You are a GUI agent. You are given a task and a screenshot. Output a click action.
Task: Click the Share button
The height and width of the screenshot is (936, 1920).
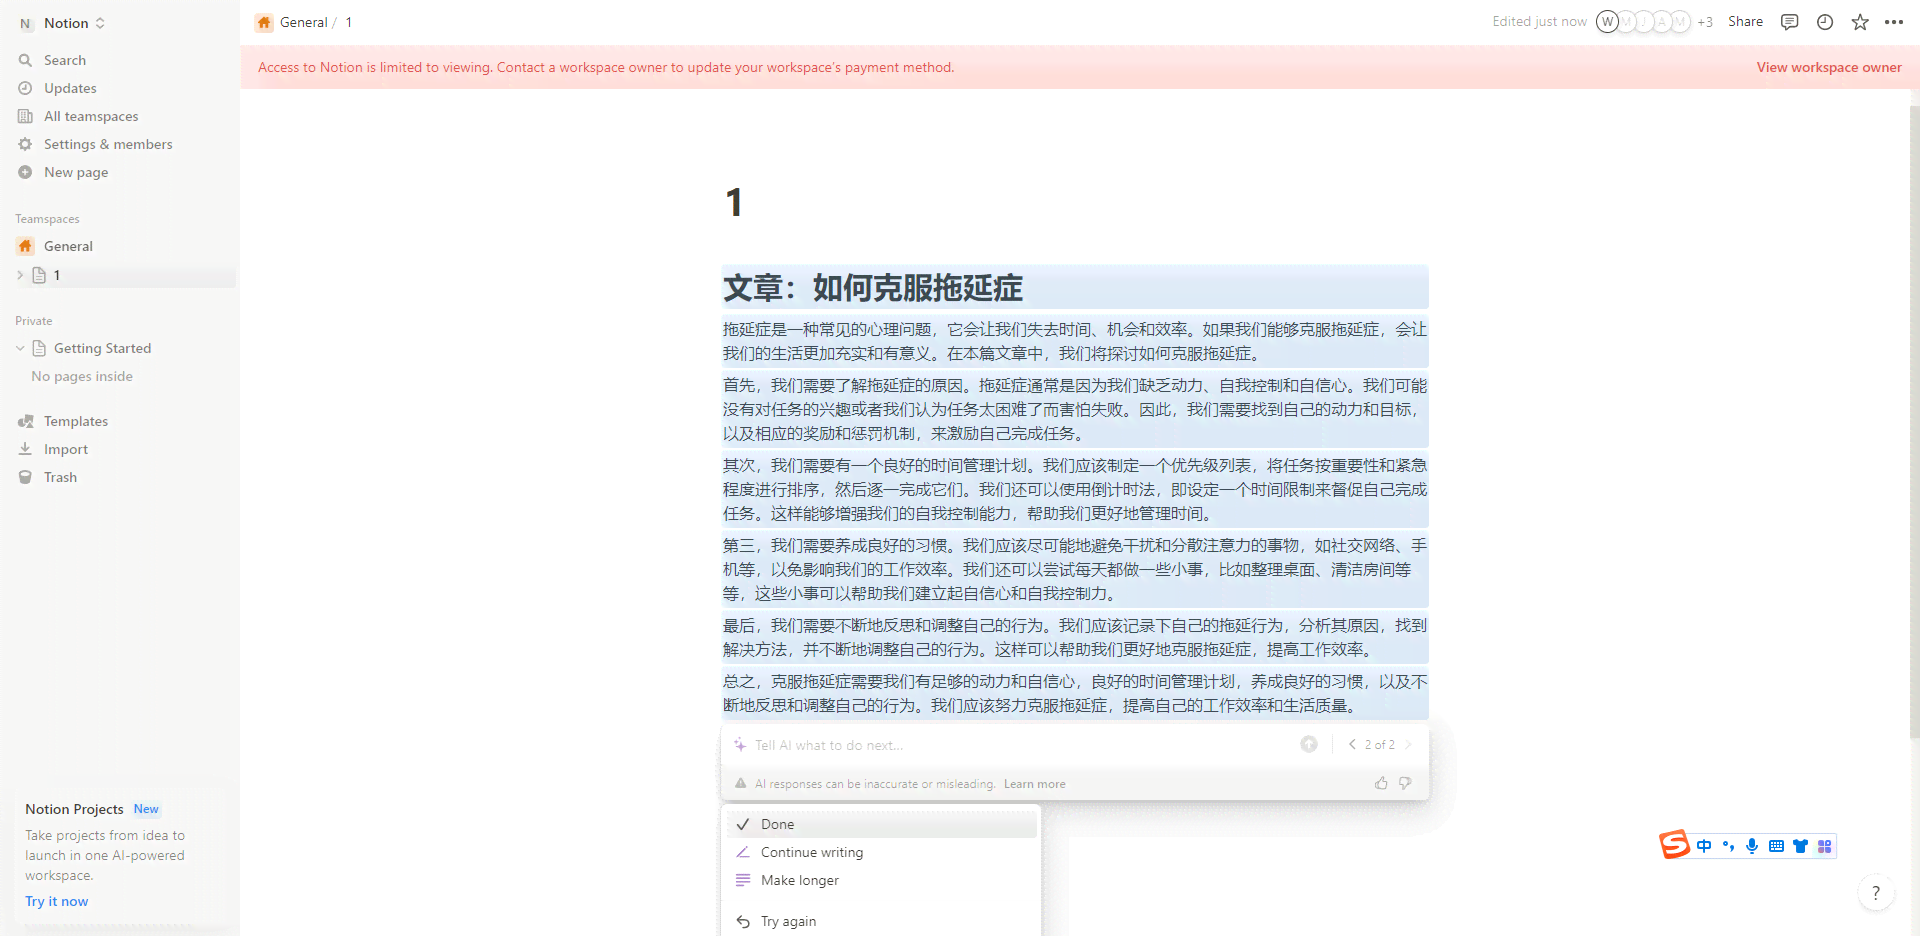coord(1745,22)
